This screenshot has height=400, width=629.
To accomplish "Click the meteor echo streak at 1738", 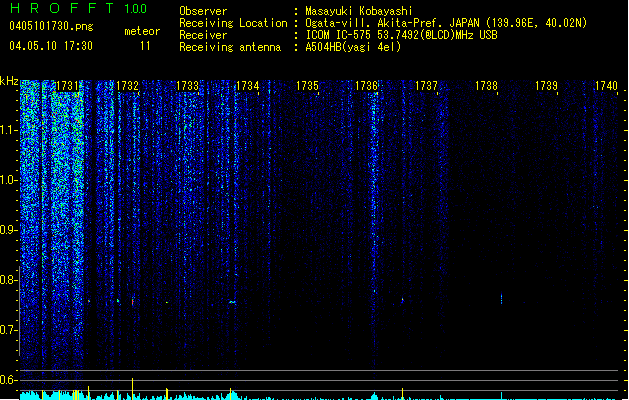I will (501, 298).
